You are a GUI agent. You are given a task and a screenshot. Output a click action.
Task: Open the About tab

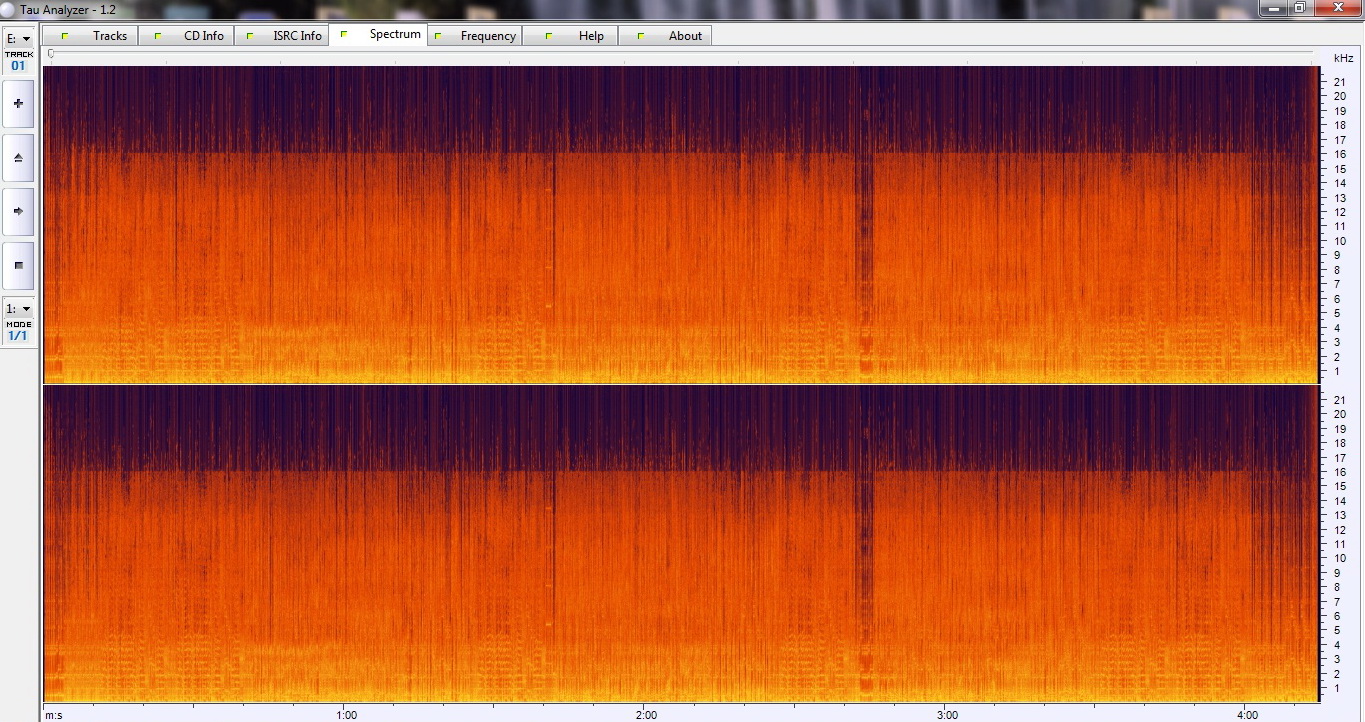[665, 35]
